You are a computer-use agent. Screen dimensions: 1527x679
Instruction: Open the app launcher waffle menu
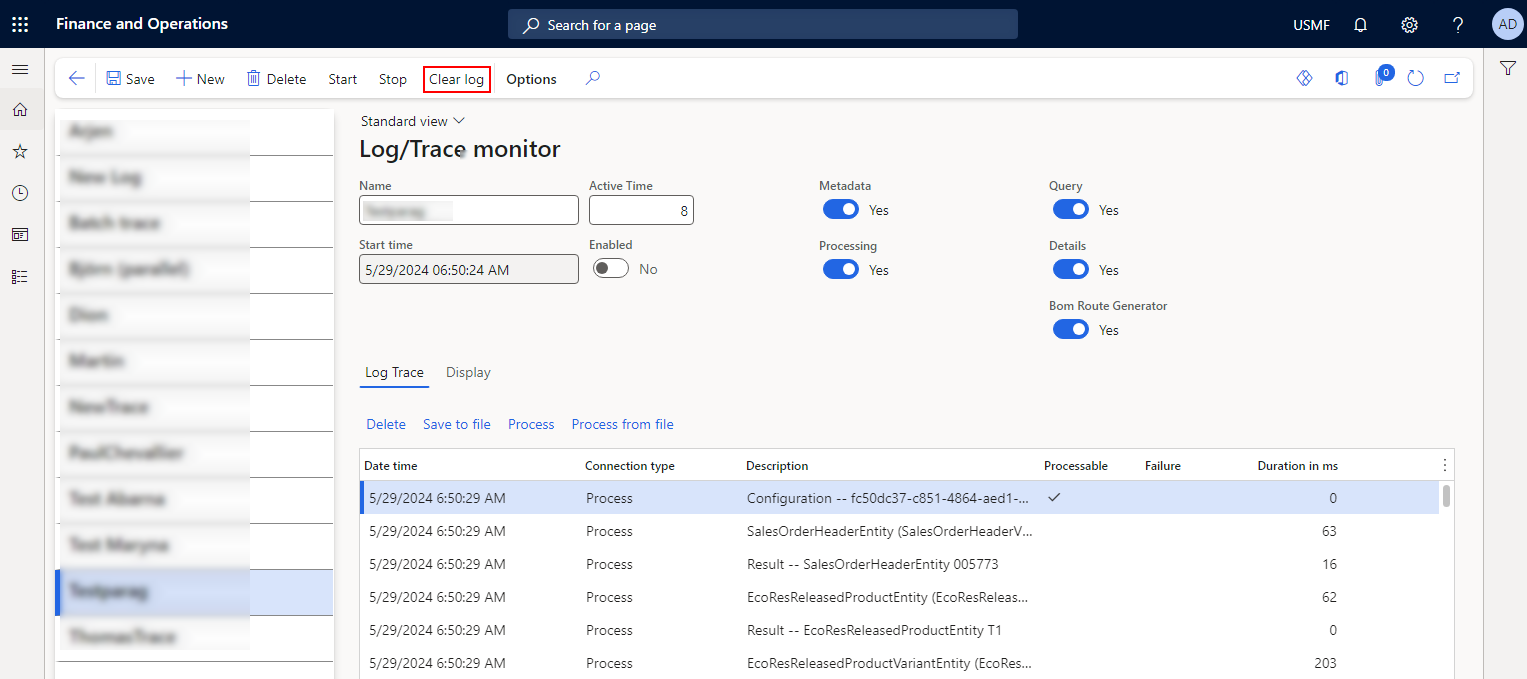tap(20, 24)
